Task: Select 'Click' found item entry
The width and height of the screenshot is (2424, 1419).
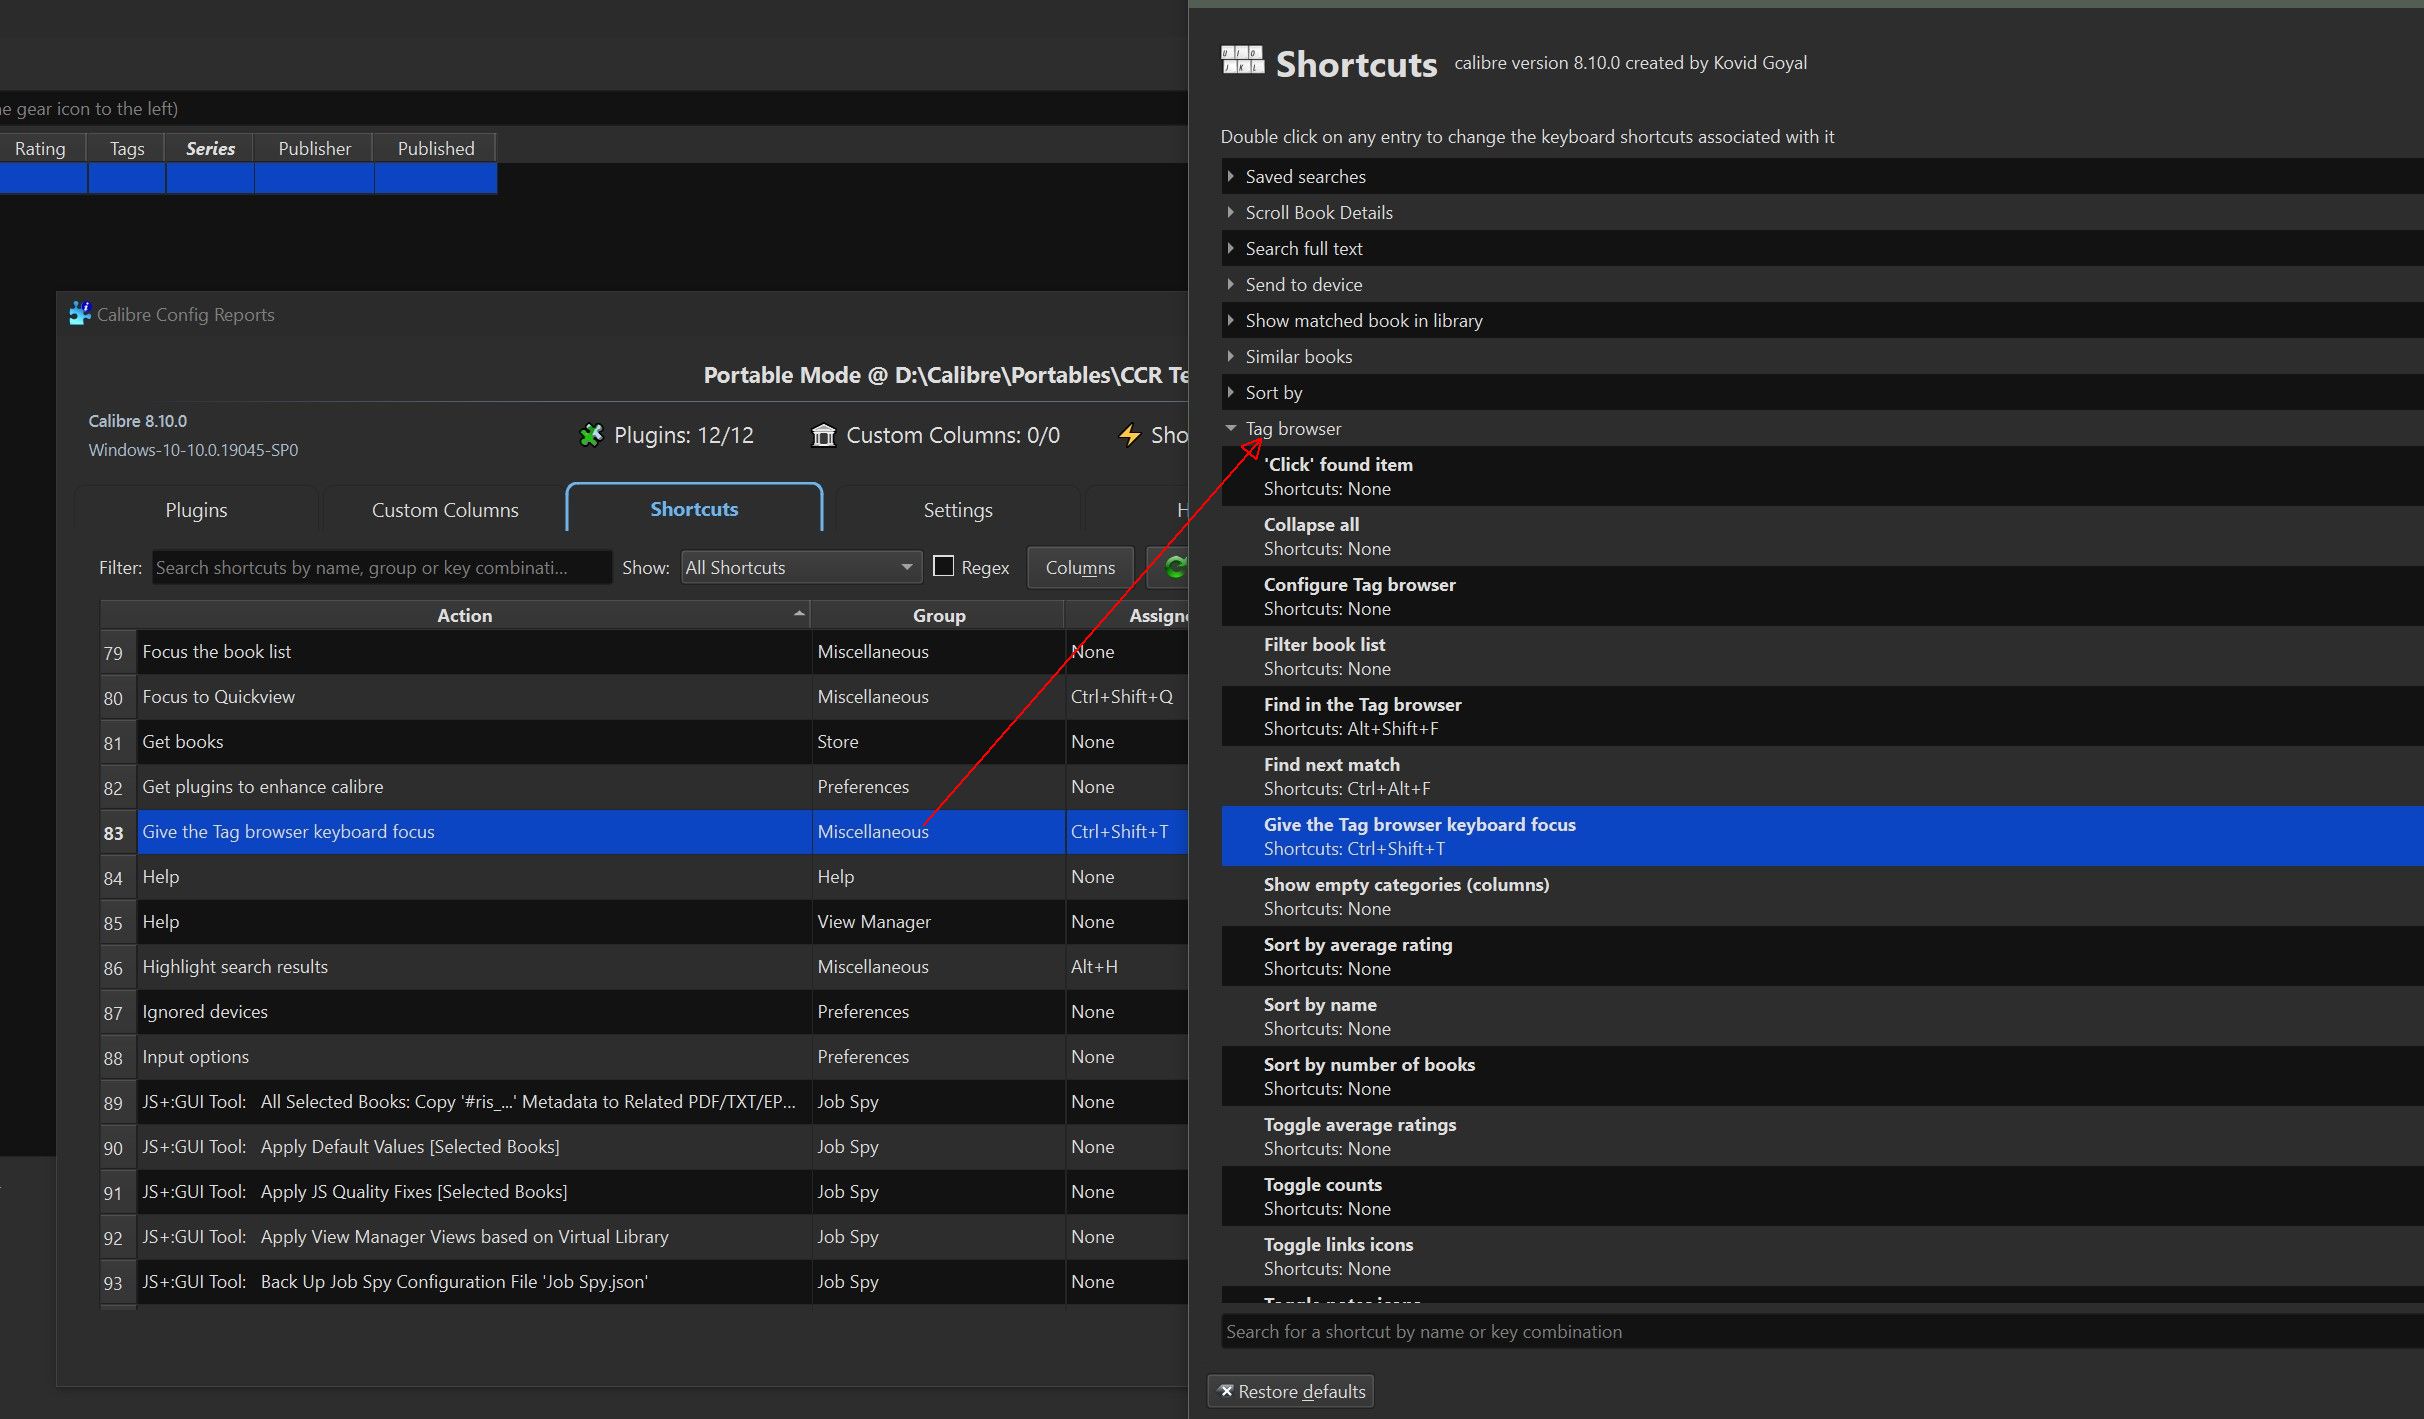Action: pos(1822,476)
